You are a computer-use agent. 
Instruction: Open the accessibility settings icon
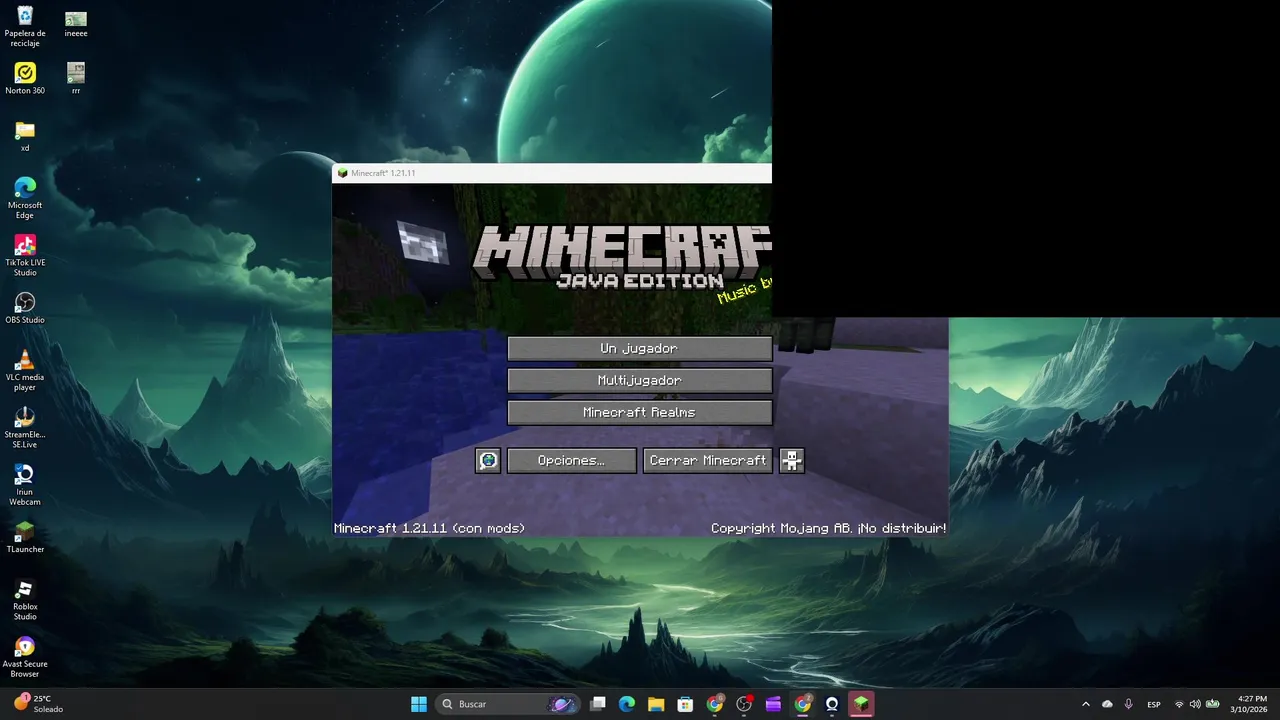coord(792,460)
